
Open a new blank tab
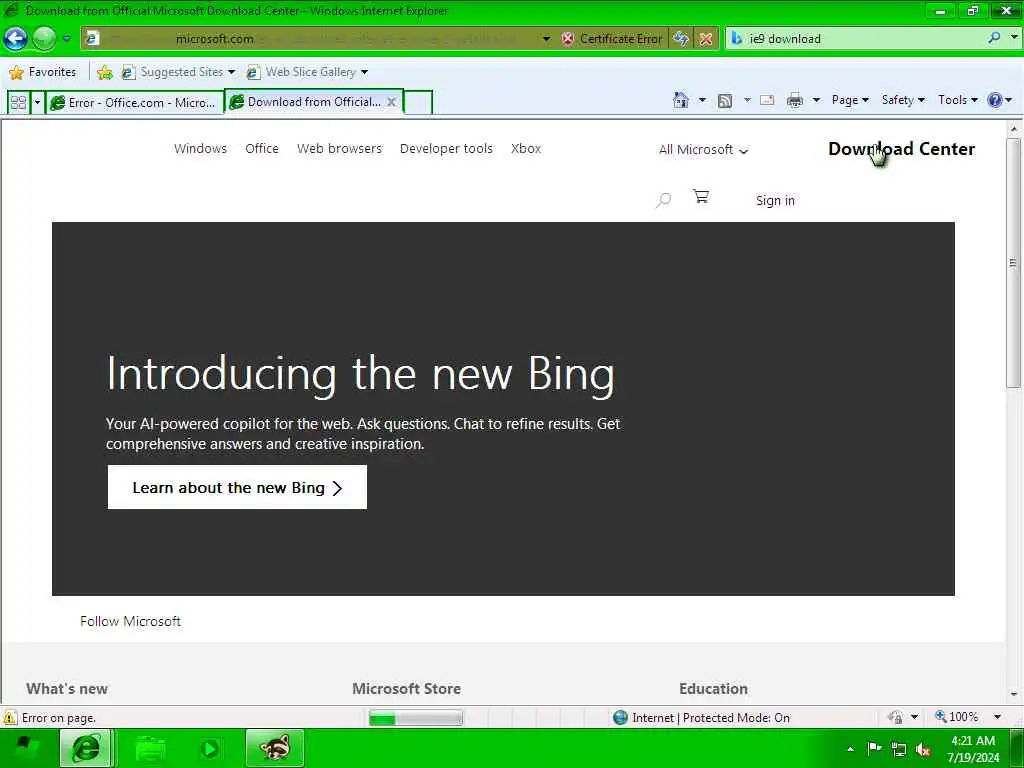coord(418,103)
